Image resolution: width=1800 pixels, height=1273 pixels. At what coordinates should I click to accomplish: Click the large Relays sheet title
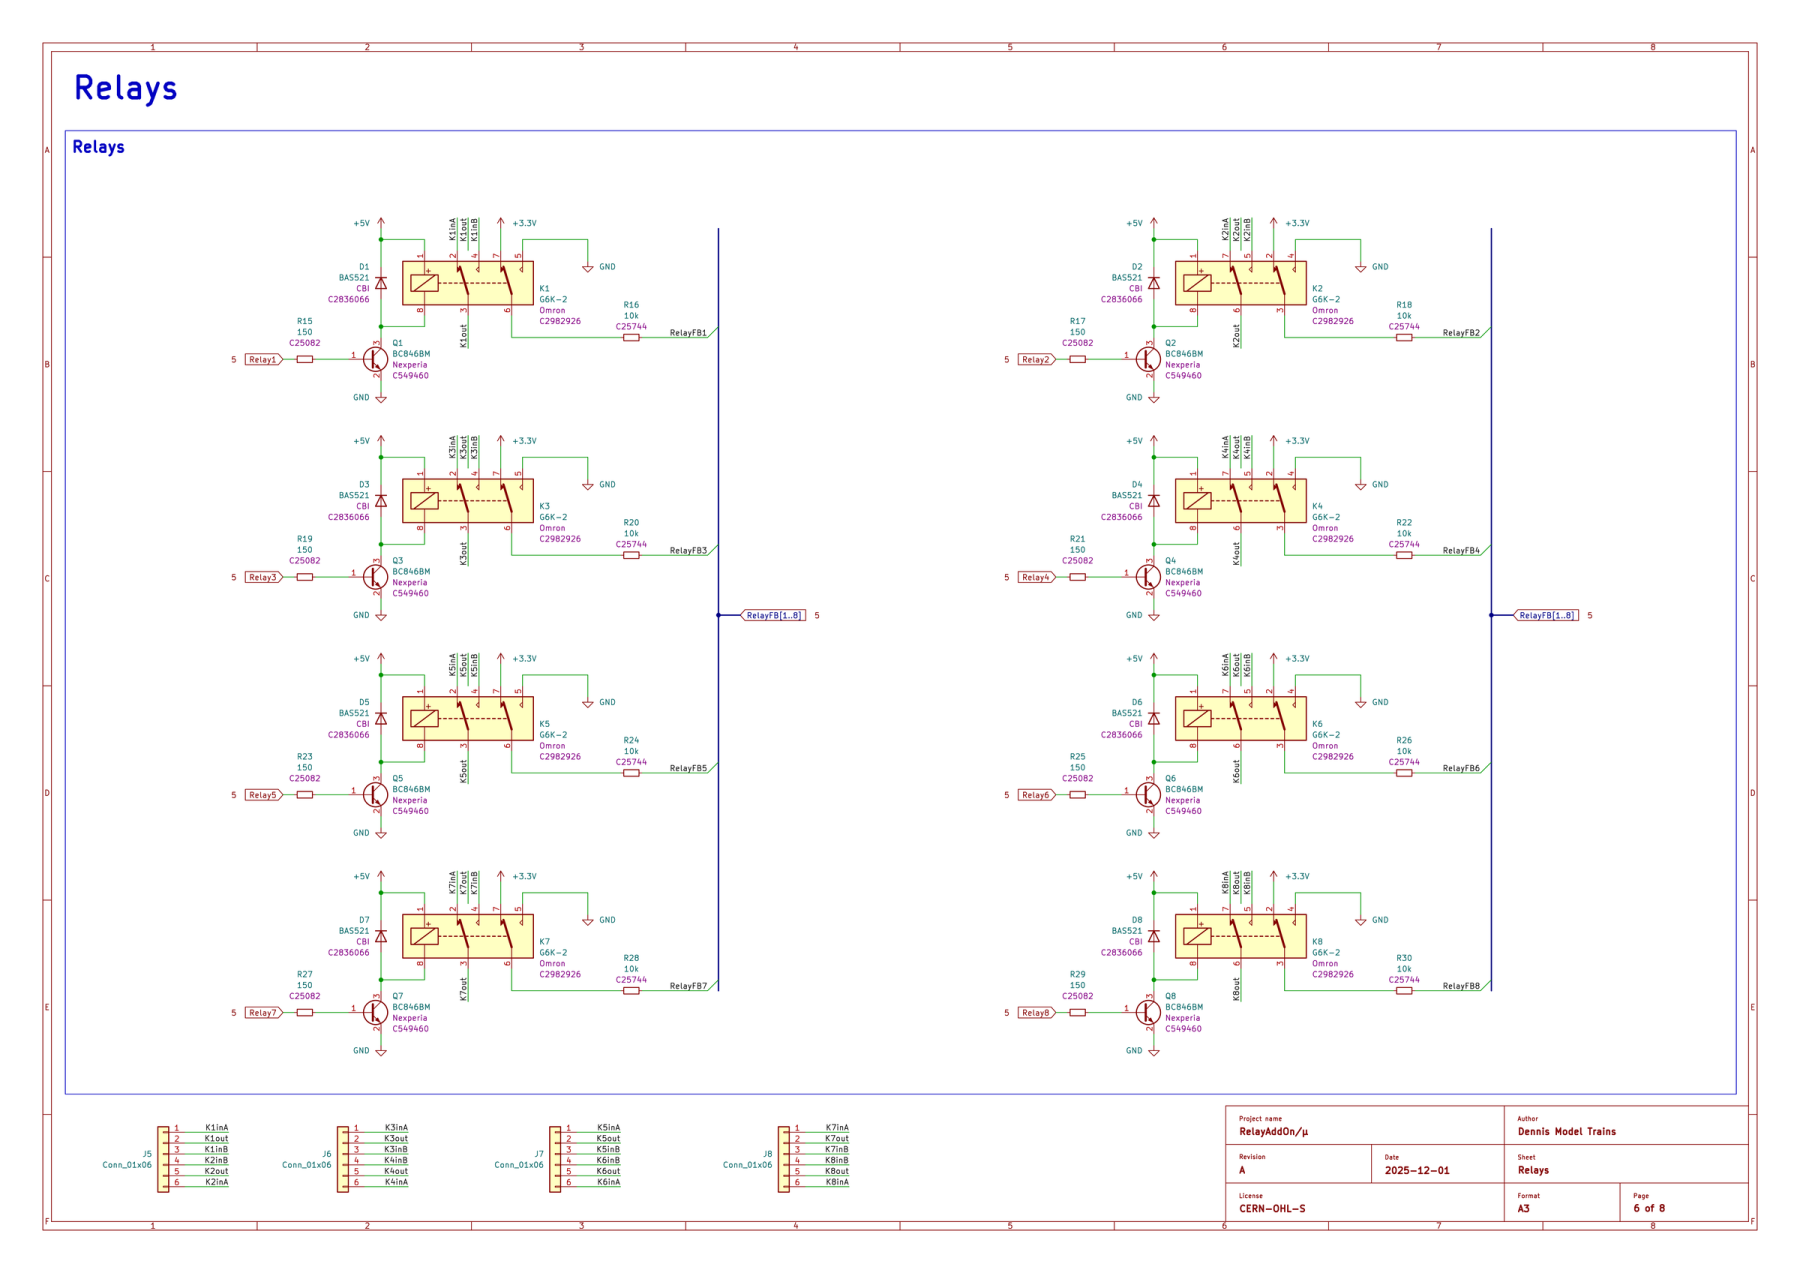click(126, 88)
